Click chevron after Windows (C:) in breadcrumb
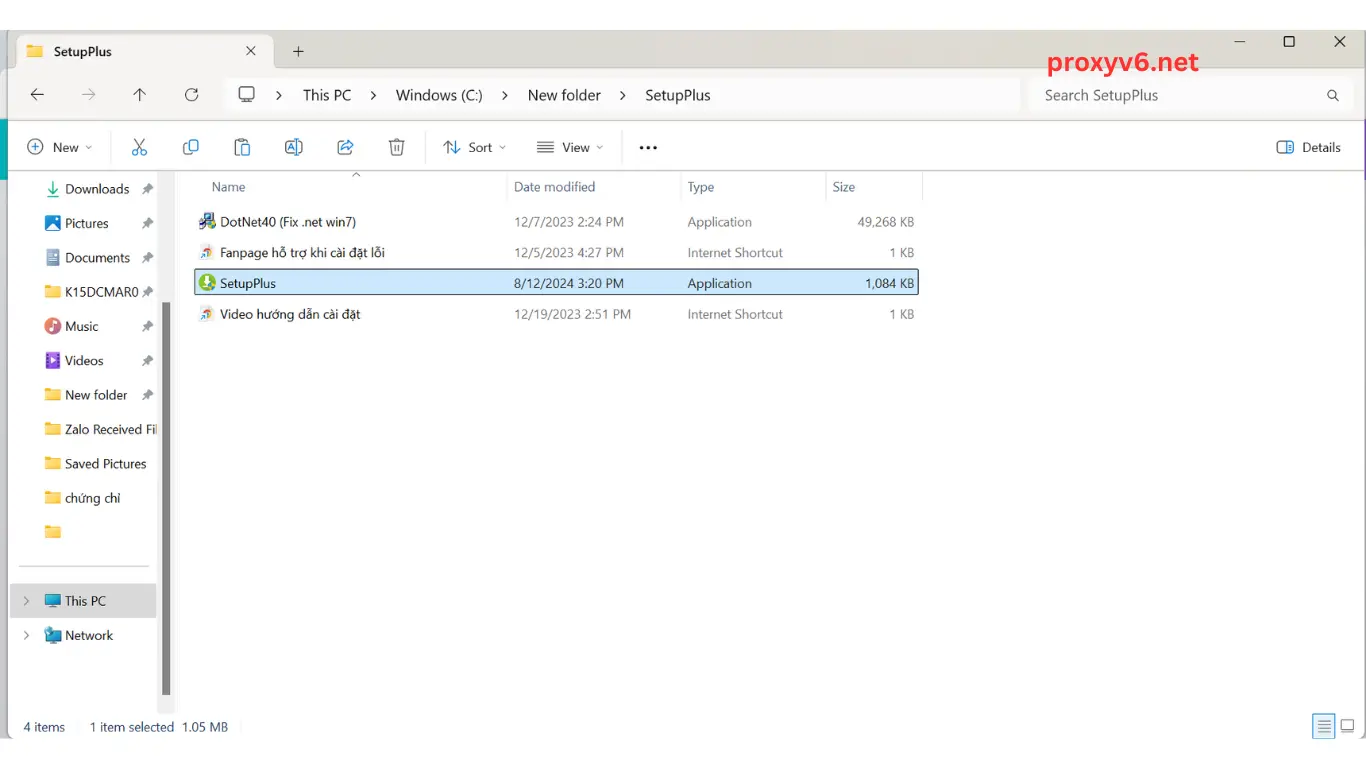Screen dimensions: 1366x768 click(505, 96)
